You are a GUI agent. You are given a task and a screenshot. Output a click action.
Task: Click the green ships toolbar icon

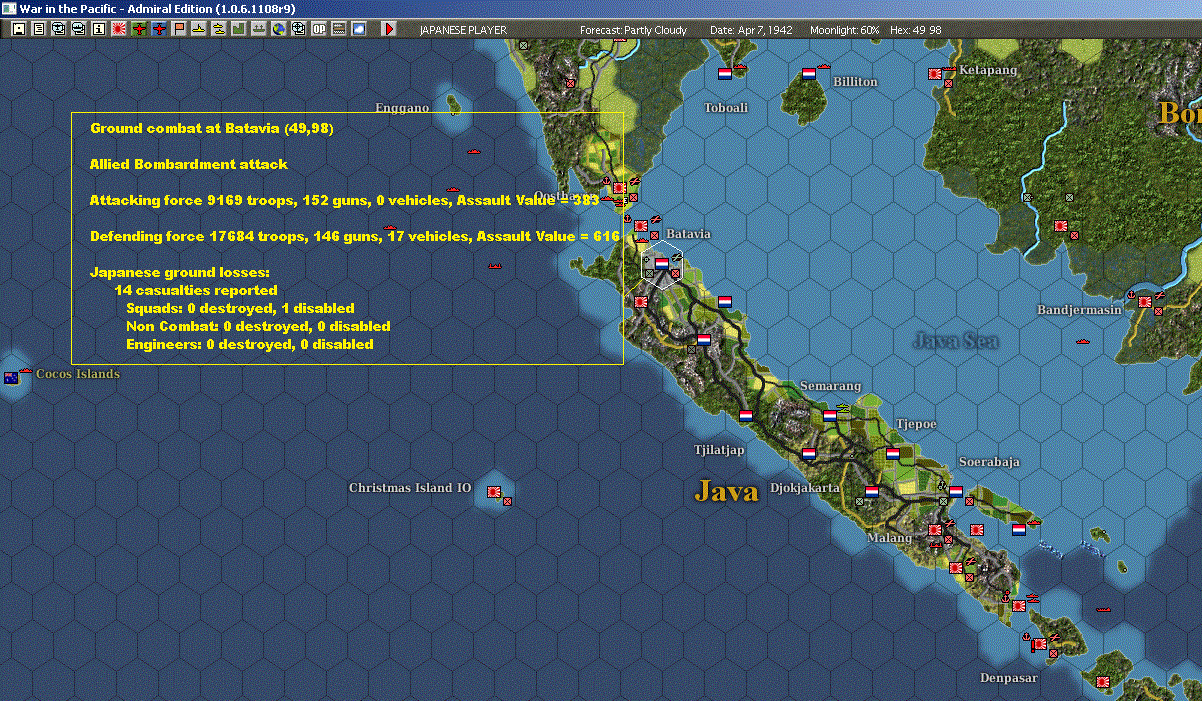tap(258, 29)
